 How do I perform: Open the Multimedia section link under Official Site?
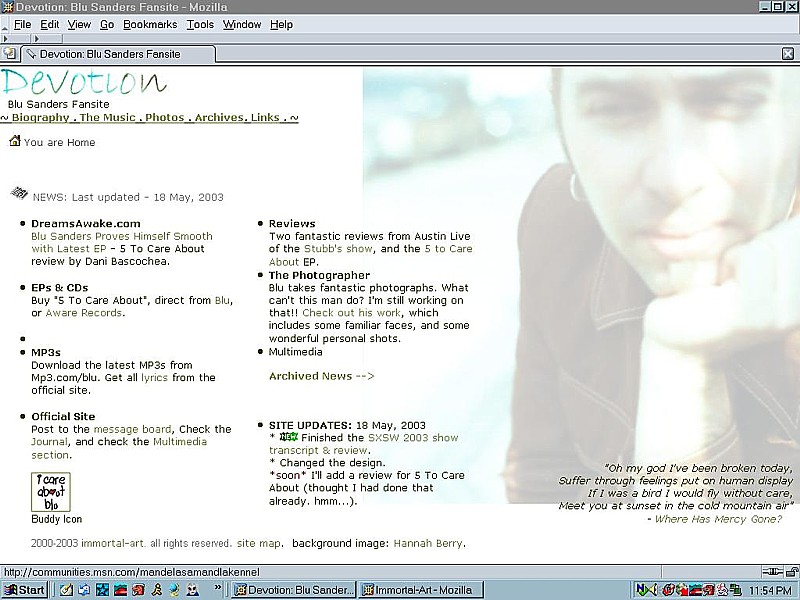[118, 448]
